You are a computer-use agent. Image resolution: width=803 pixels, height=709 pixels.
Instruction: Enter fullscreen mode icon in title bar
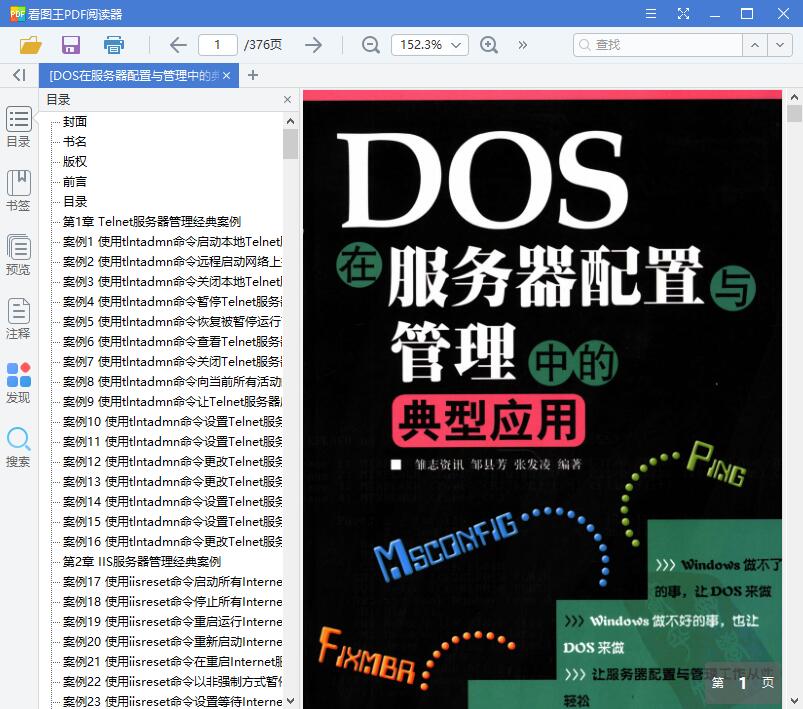pos(683,14)
